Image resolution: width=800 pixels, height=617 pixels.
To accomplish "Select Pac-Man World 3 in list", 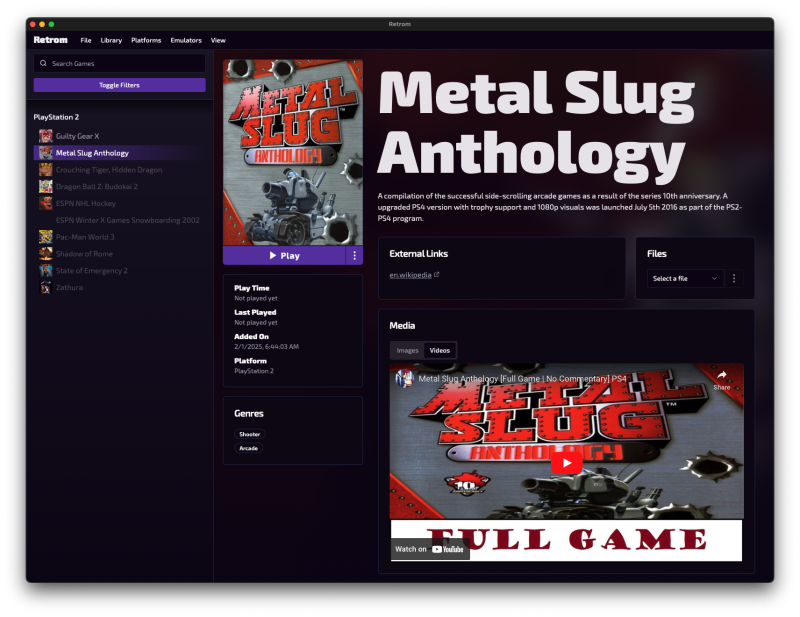I will (x=119, y=237).
